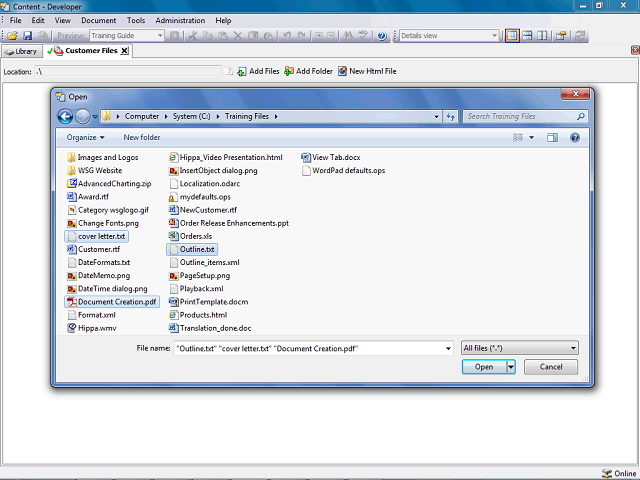The height and width of the screenshot is (480, 640).
Task: Click the Online status icon in status bar
Action: [607, 473]
